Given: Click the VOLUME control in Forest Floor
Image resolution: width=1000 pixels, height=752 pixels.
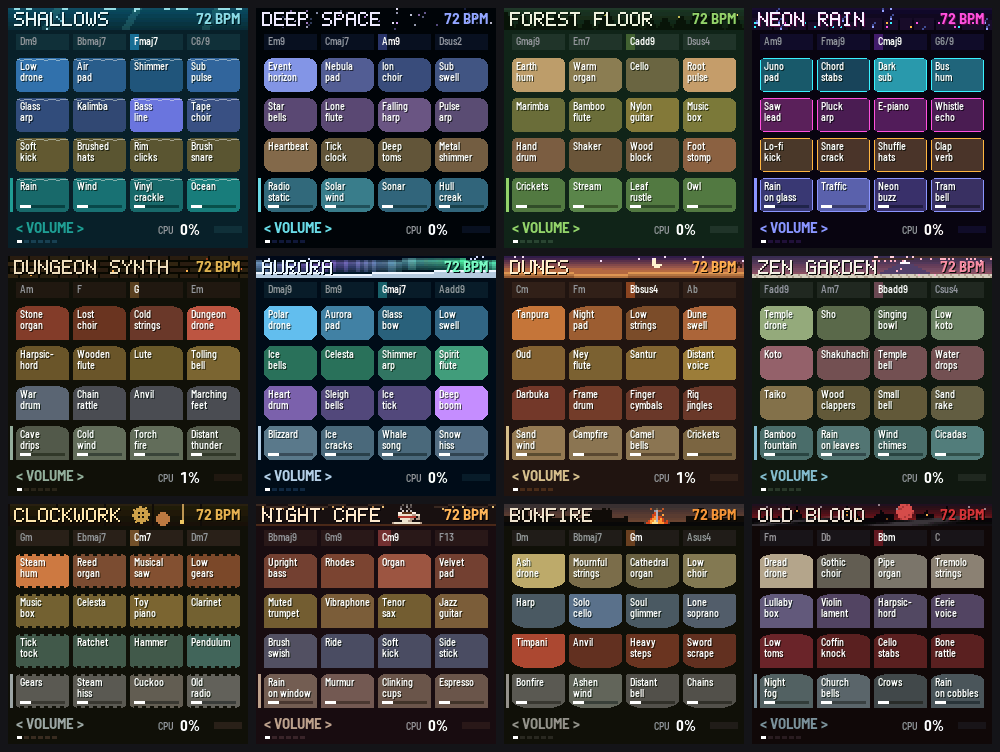Looking at the screenshot, I should click(546, 228).
